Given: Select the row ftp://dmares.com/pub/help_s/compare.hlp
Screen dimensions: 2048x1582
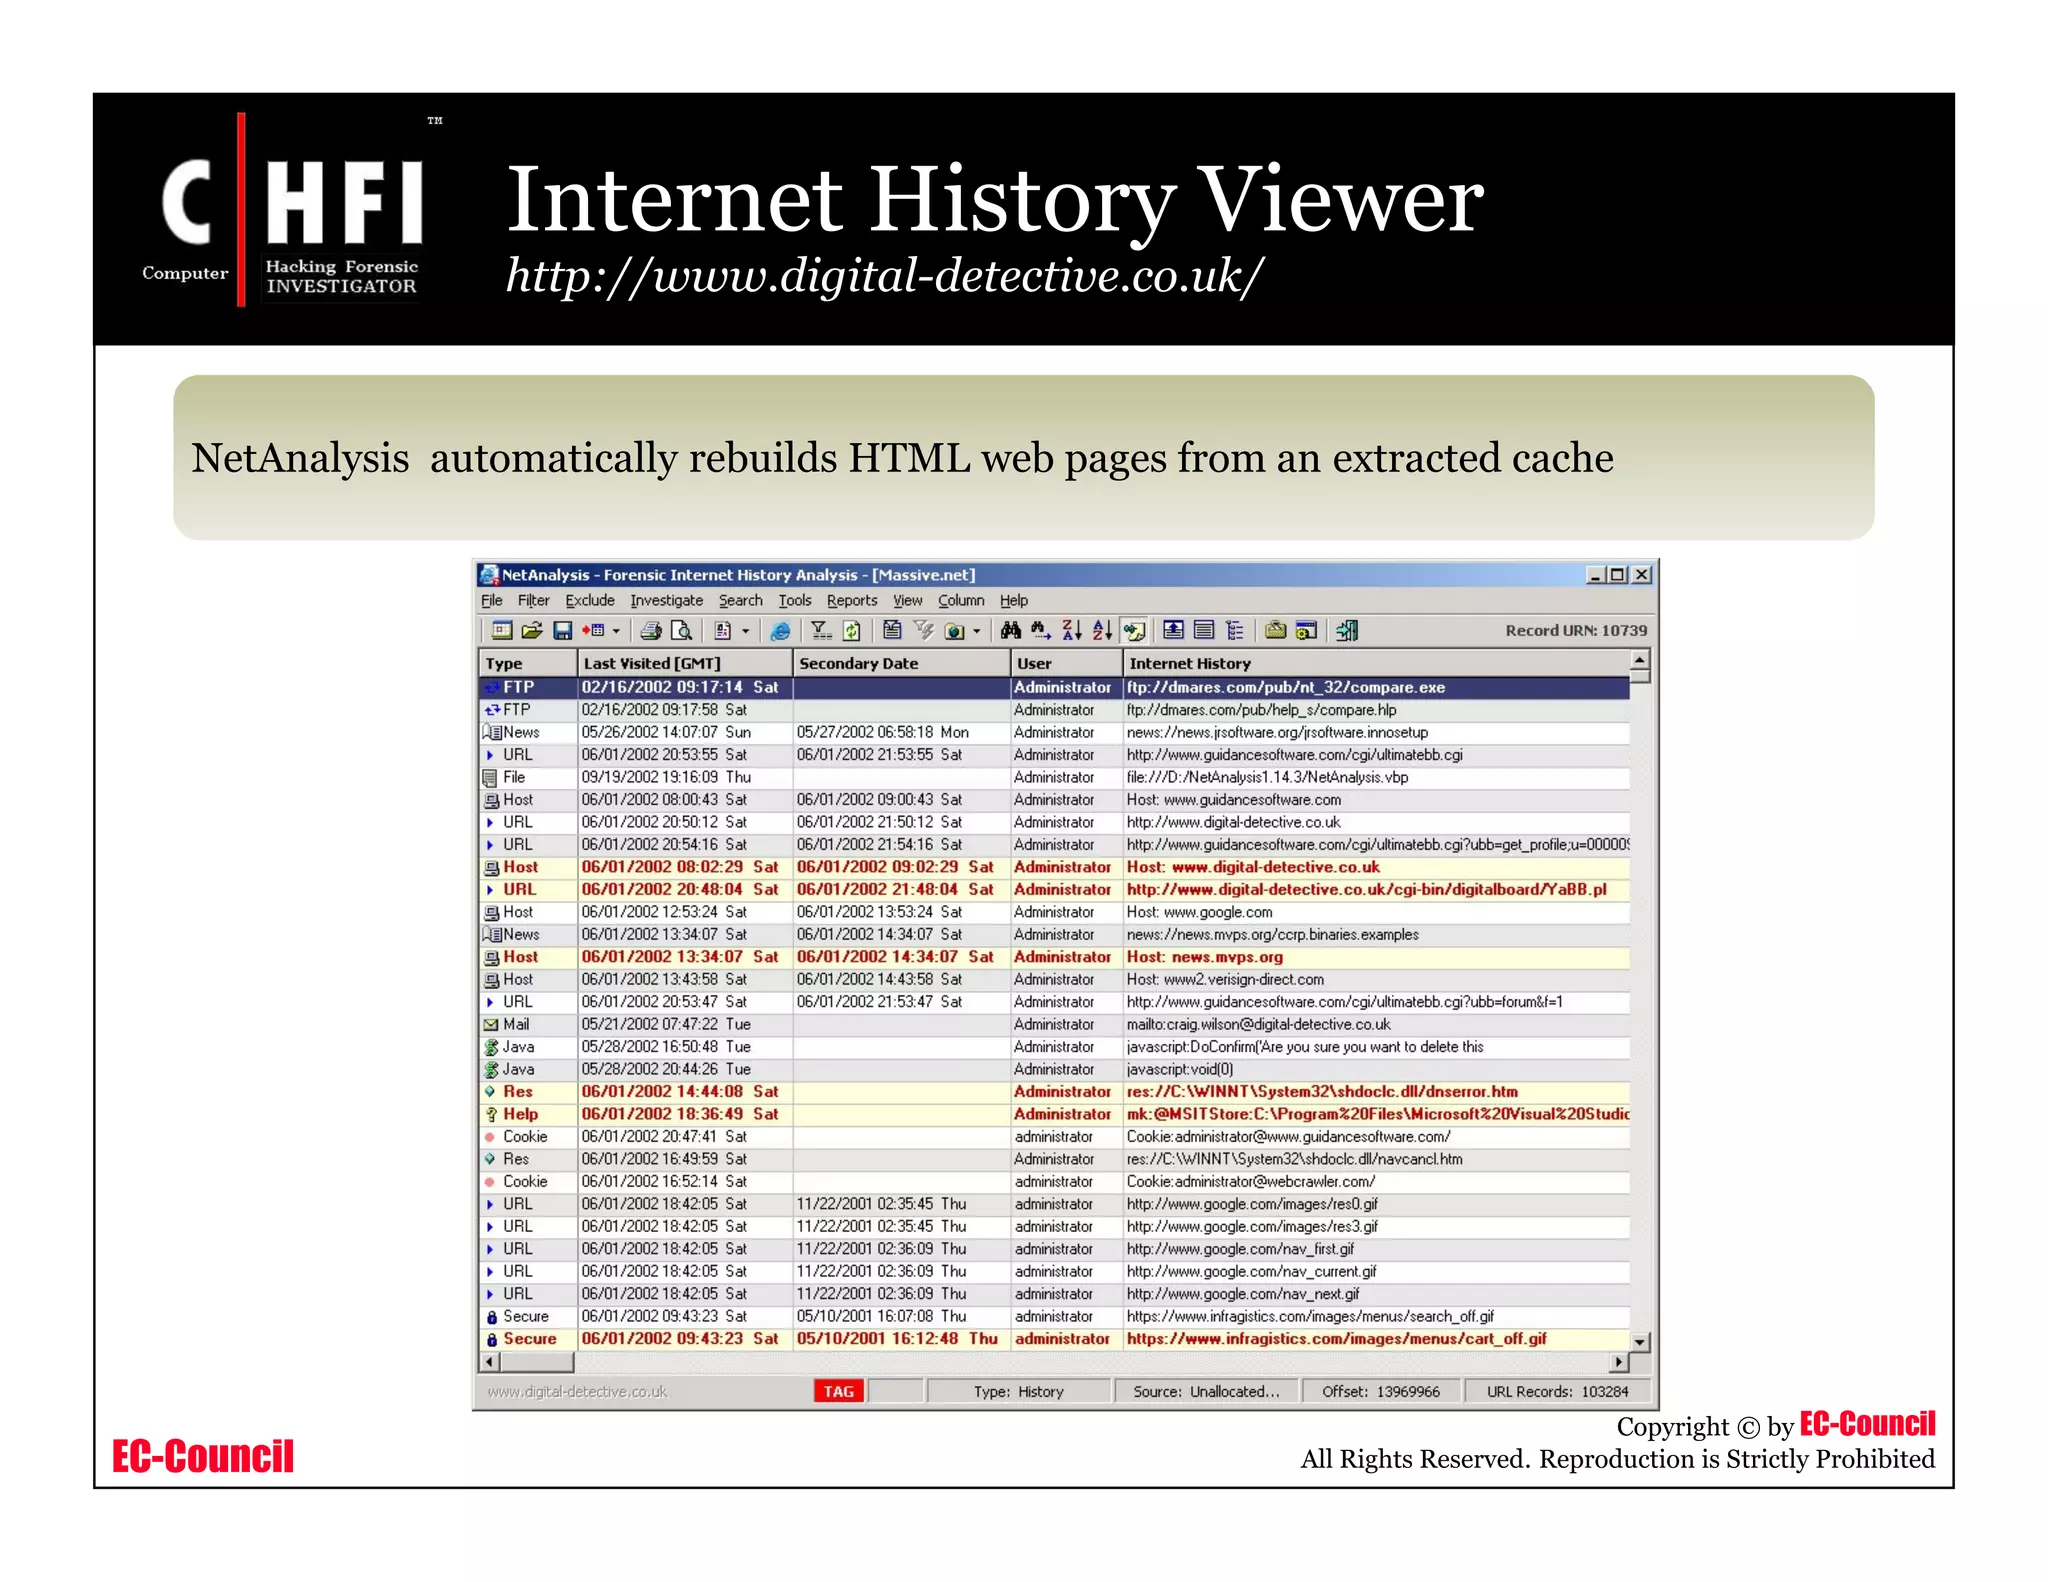Looking at the screenshot, I should point(1055,710).
